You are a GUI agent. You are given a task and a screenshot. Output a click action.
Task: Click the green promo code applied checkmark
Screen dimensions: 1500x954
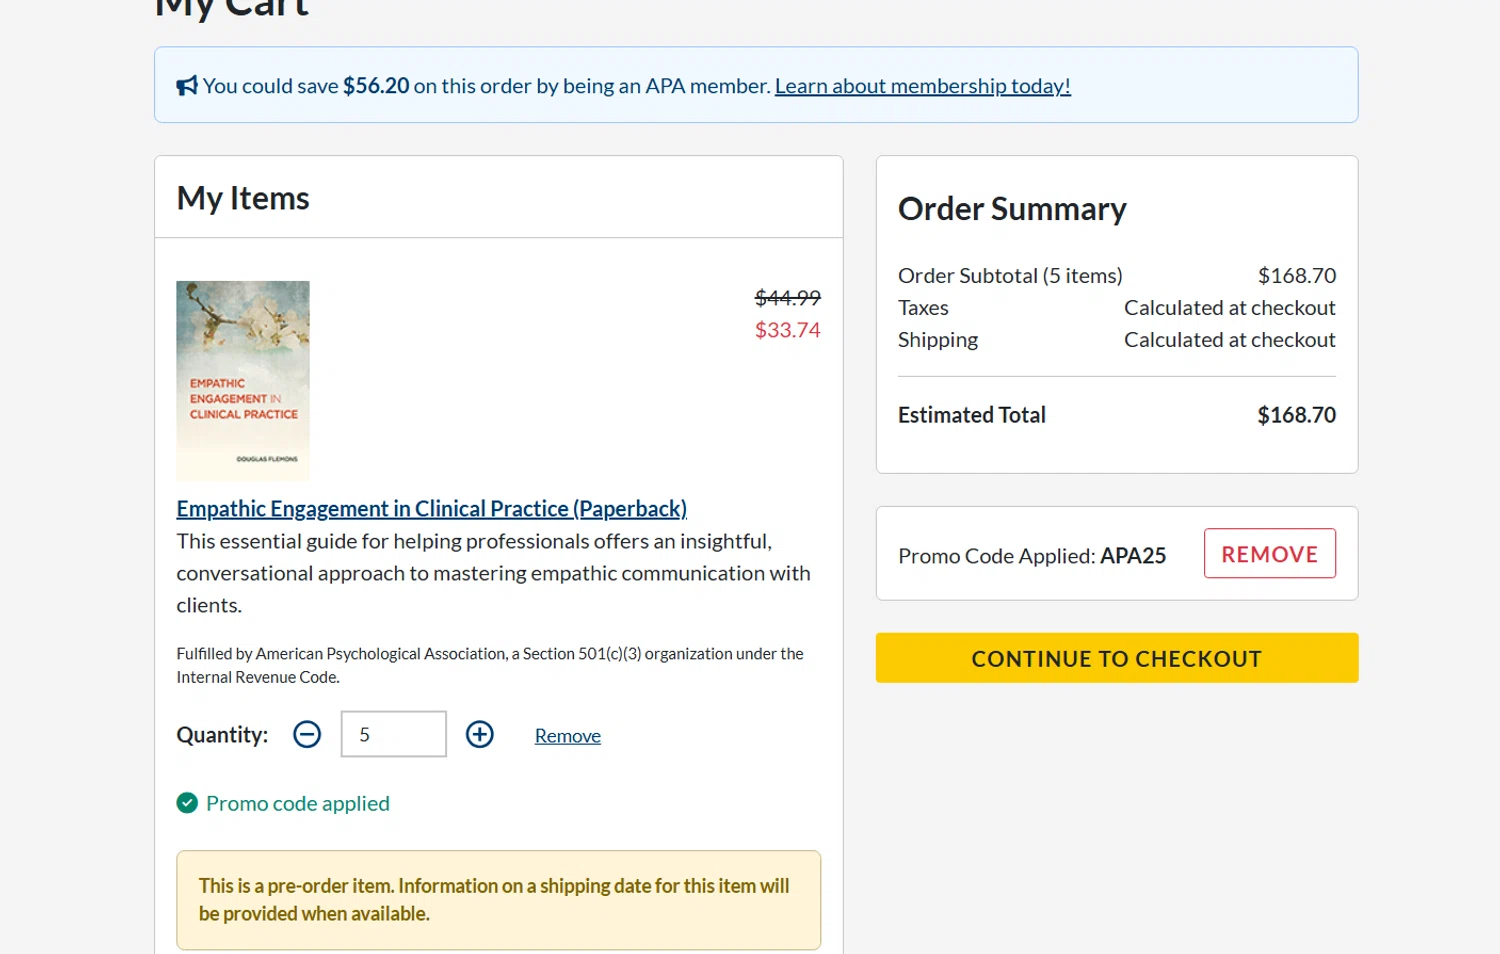pyautogui.click(x=187, y=803)
